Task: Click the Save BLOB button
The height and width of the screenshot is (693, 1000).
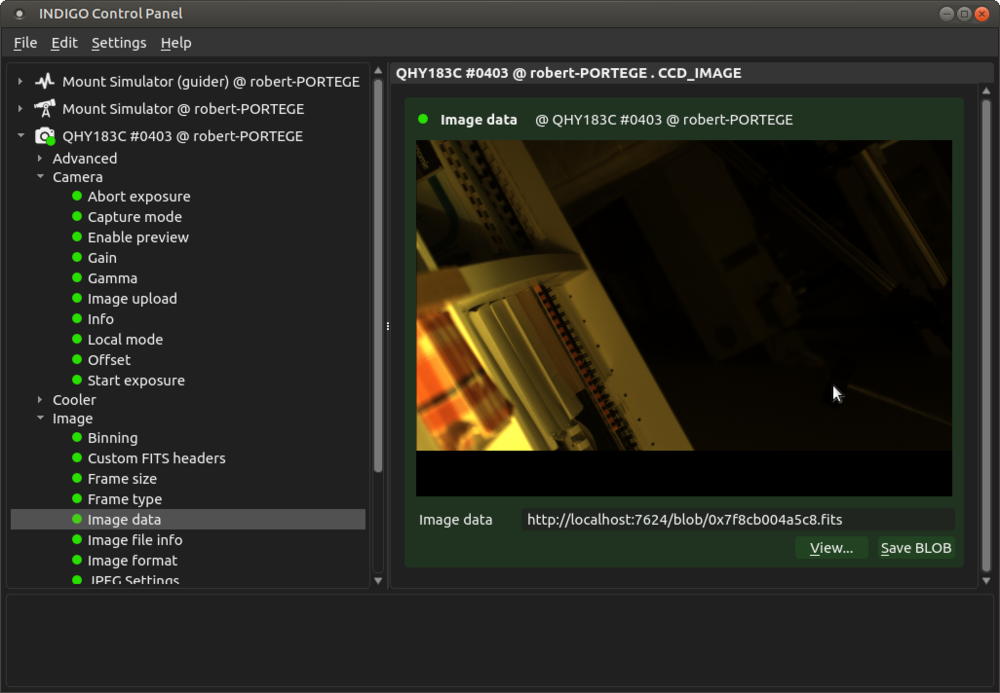Action: pos(916,548)
